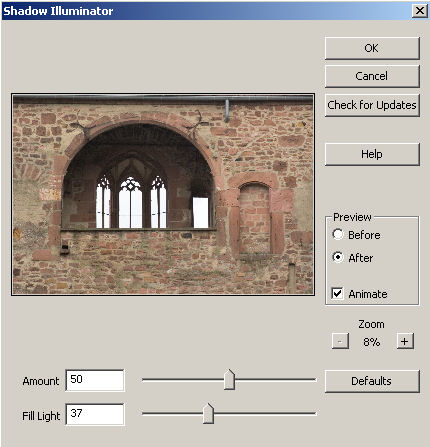
Task: Open the Help button
Action: coord(372,154)
